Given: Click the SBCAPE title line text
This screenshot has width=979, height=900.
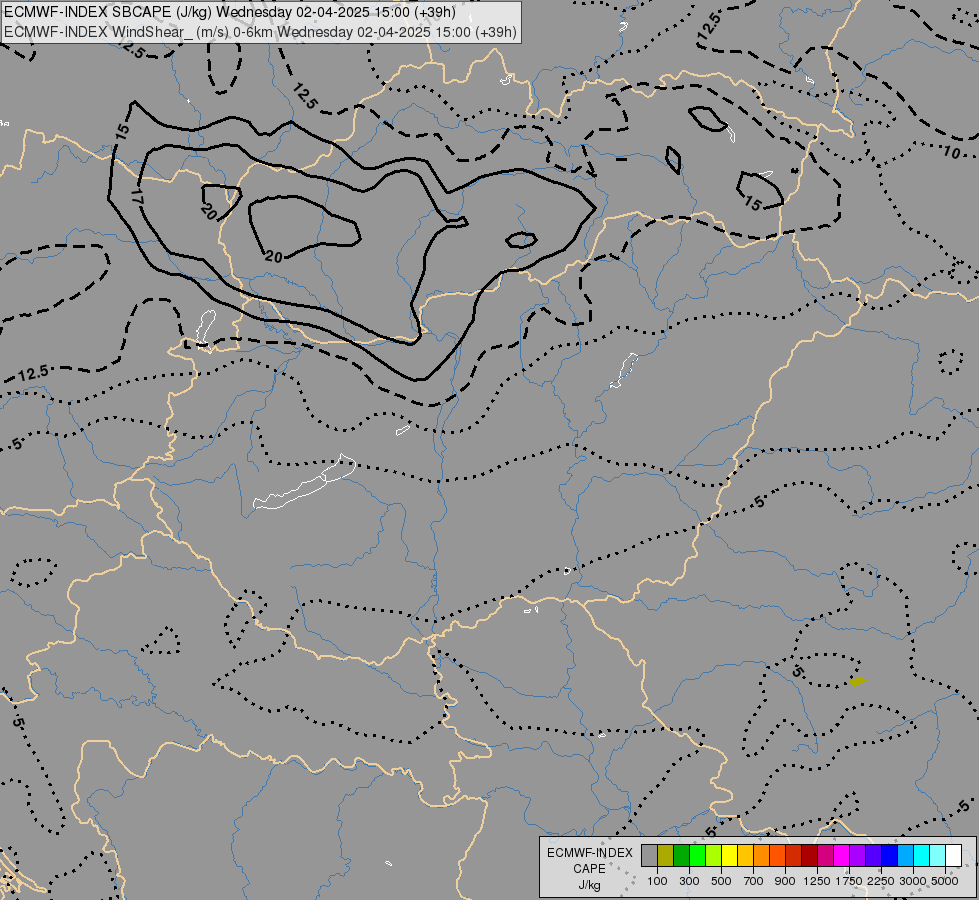Looking at the screenshot, I should pyautogui.click(x=230, y=12).
